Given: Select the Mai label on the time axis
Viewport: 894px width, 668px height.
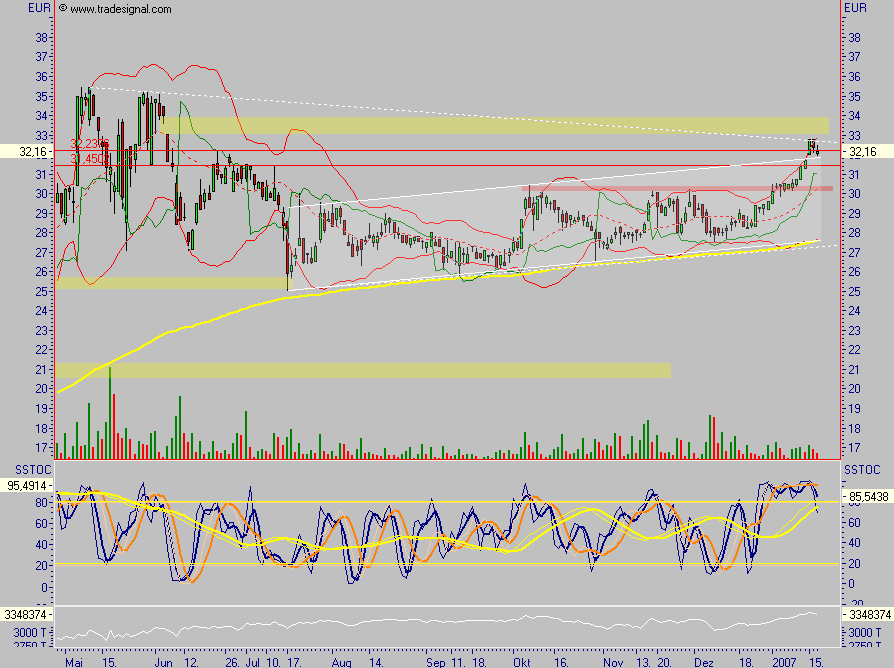Looking at the screenshot, I should click(72, 662).
